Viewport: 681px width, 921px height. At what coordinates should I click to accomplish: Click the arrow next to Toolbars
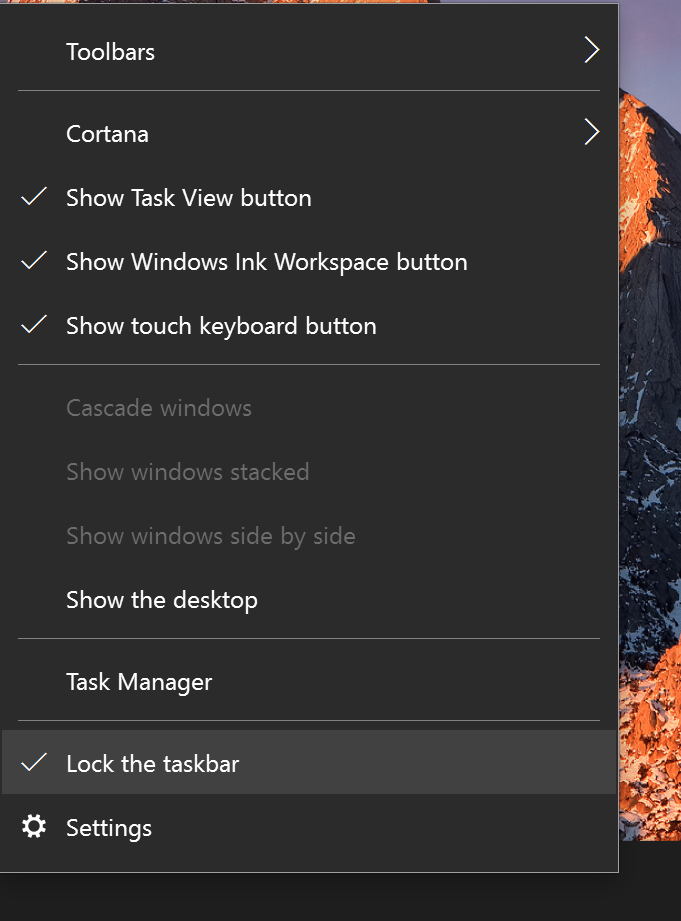592,49
